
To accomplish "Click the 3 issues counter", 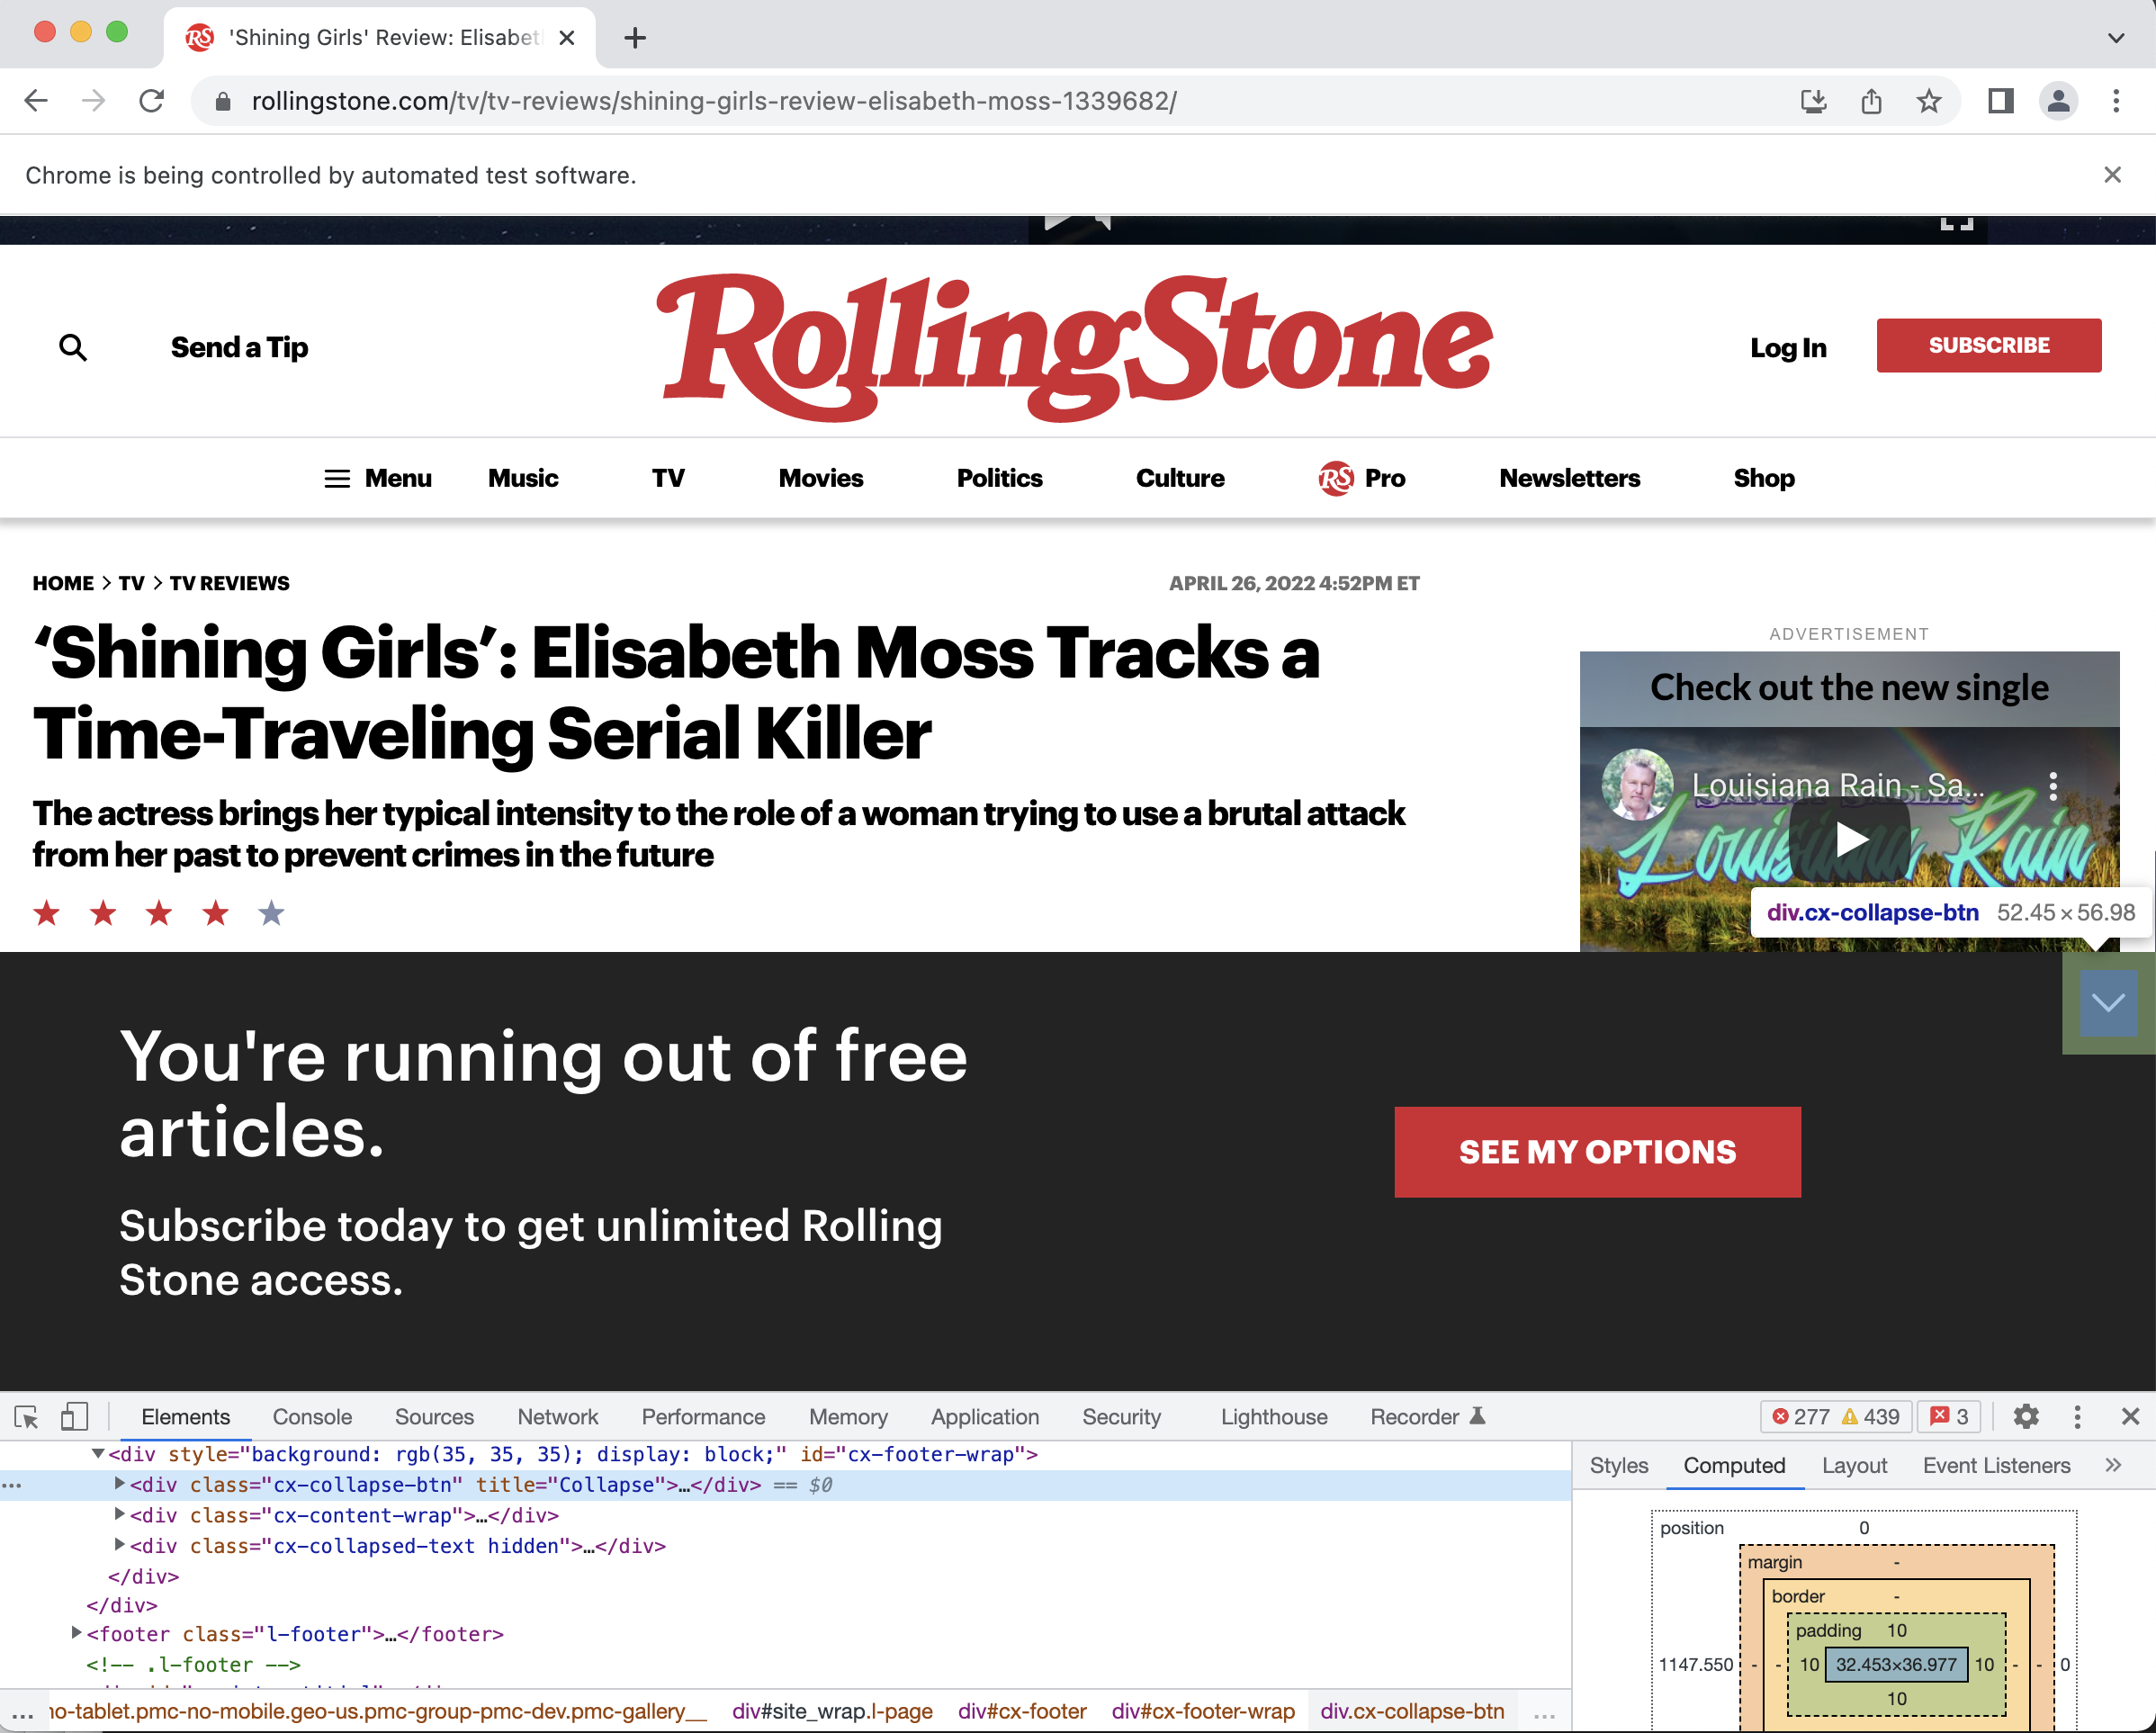I will (x=1950, y=1416).
